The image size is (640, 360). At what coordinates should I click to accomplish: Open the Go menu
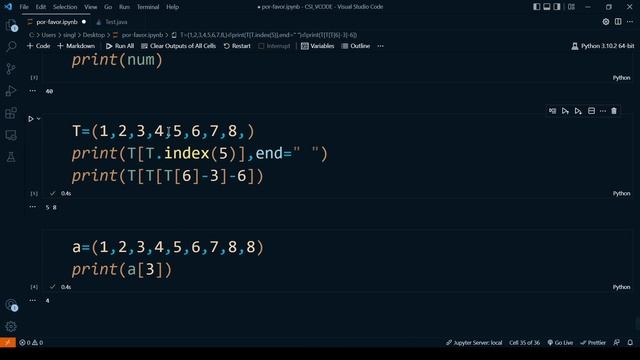[108, 7]
